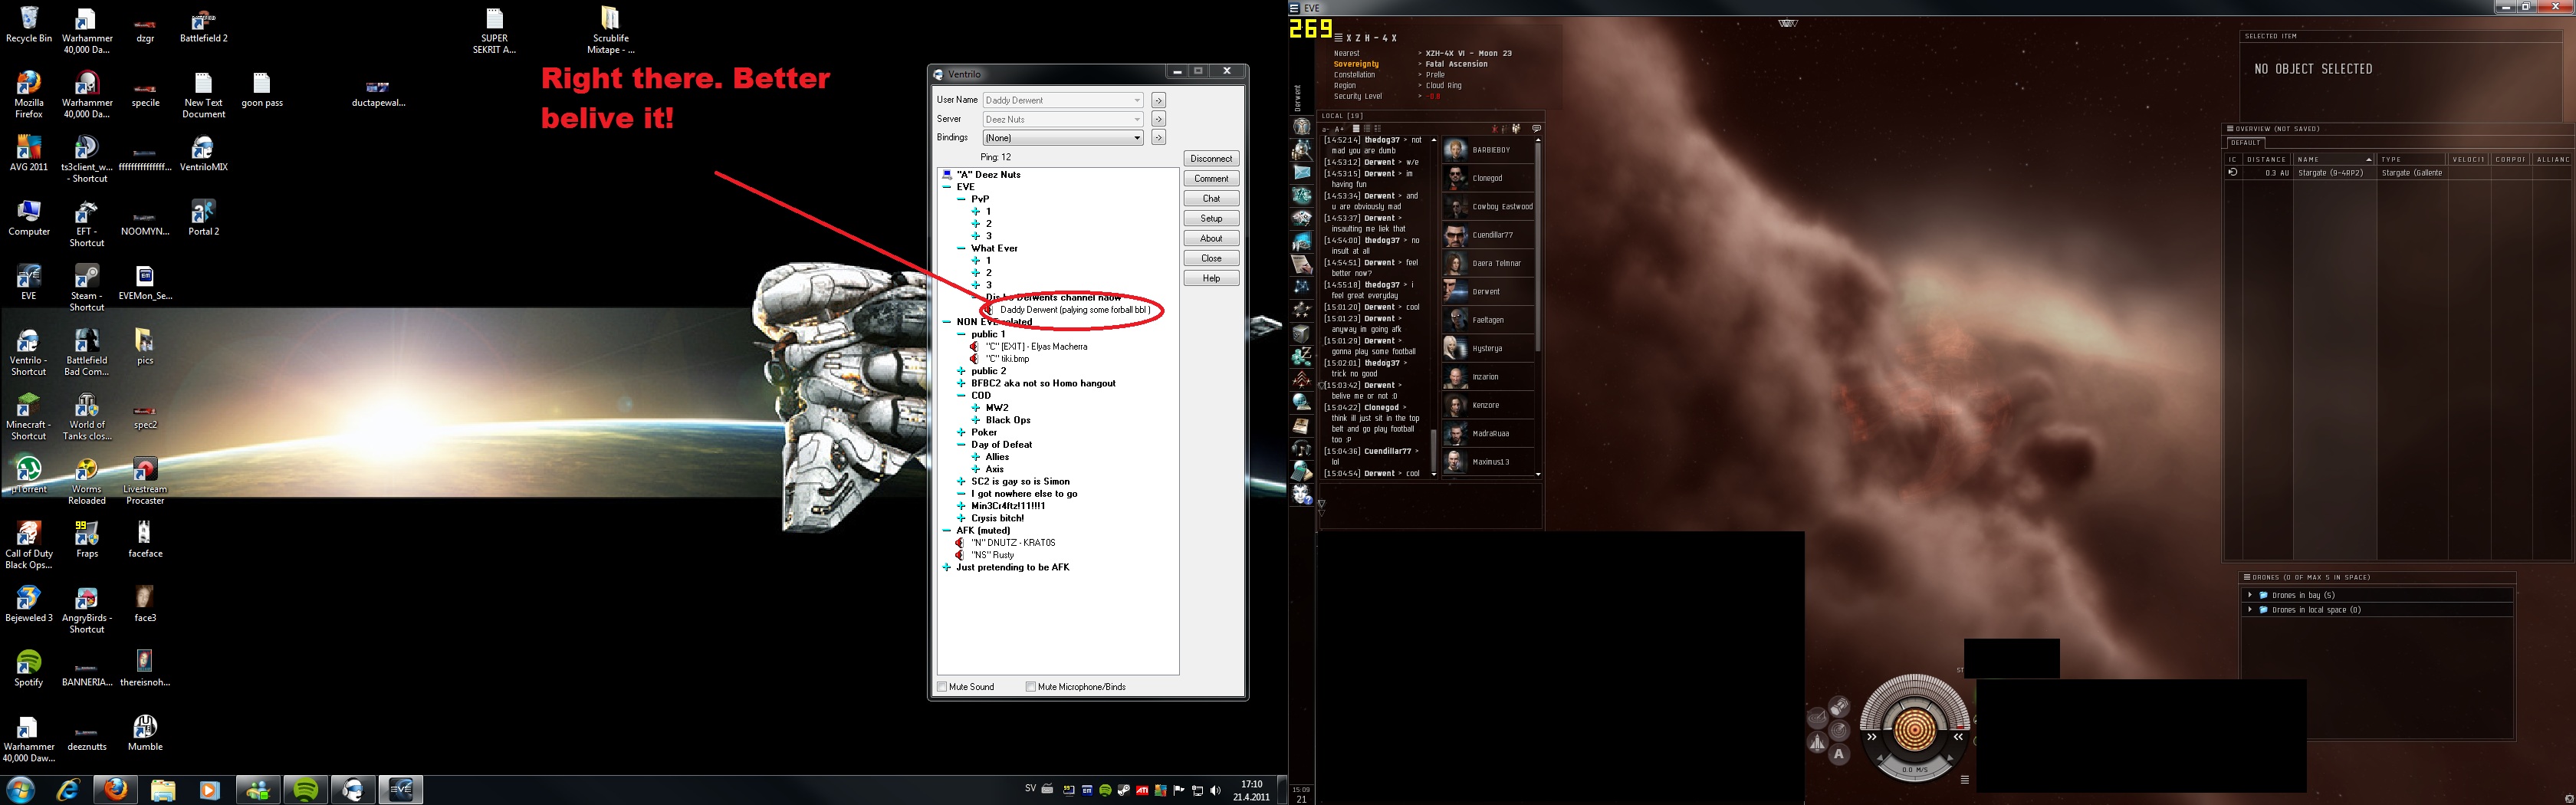The height and width of the screenshot is (805, 2576).
Task: Open the User Name dropdown in Ventrilo
Action: coord(1137,100)
